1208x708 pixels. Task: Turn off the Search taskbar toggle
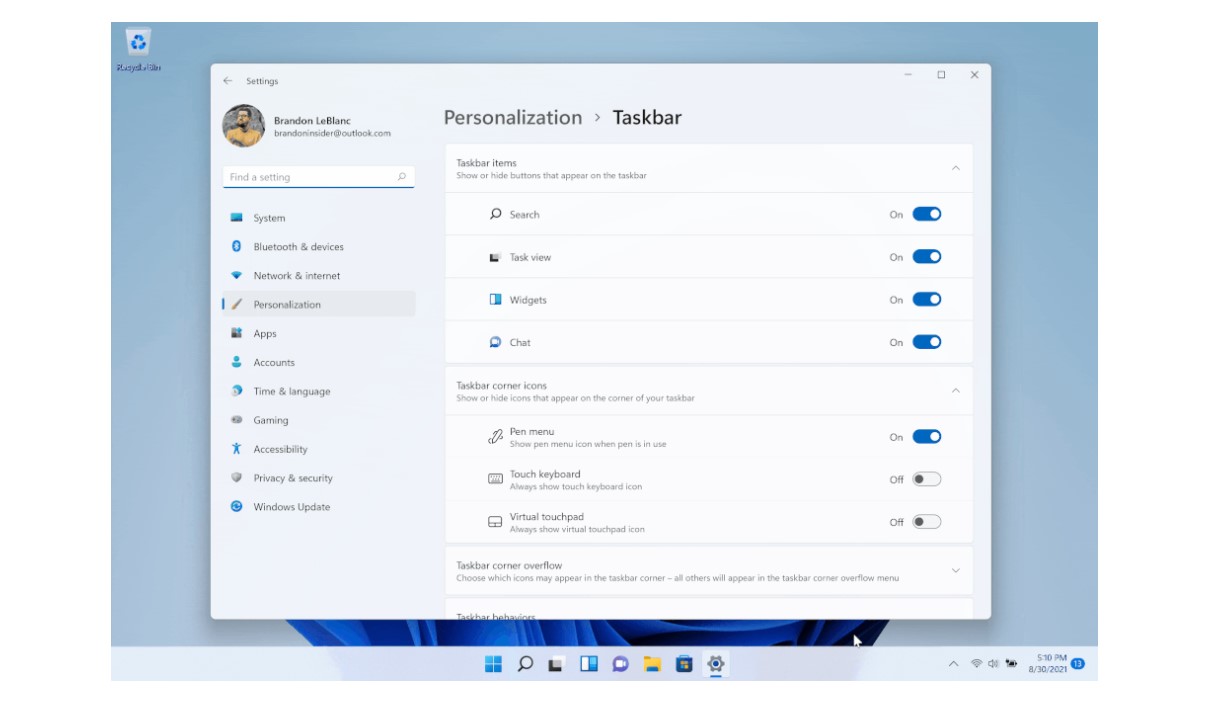[926, 214]
